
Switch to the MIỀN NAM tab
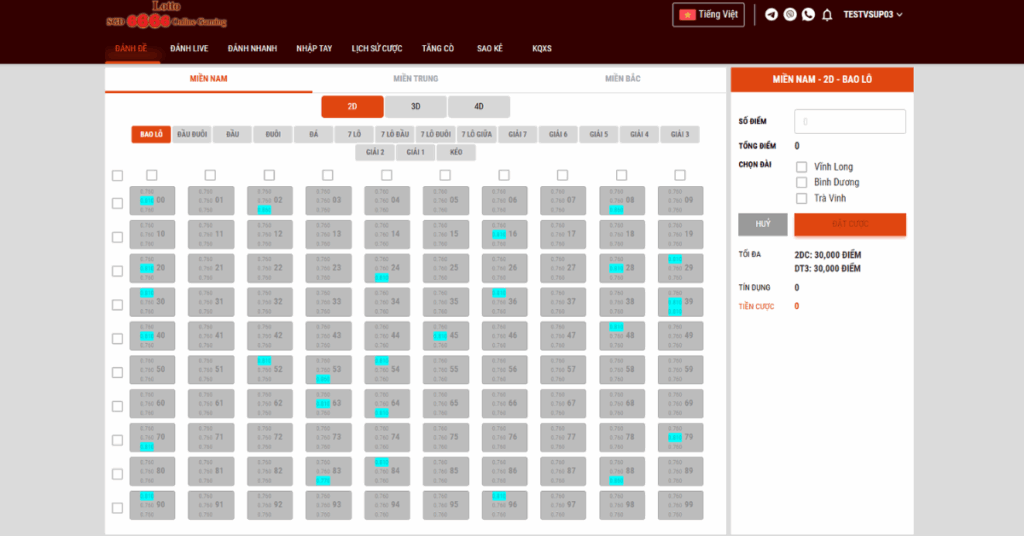(208, 79)
